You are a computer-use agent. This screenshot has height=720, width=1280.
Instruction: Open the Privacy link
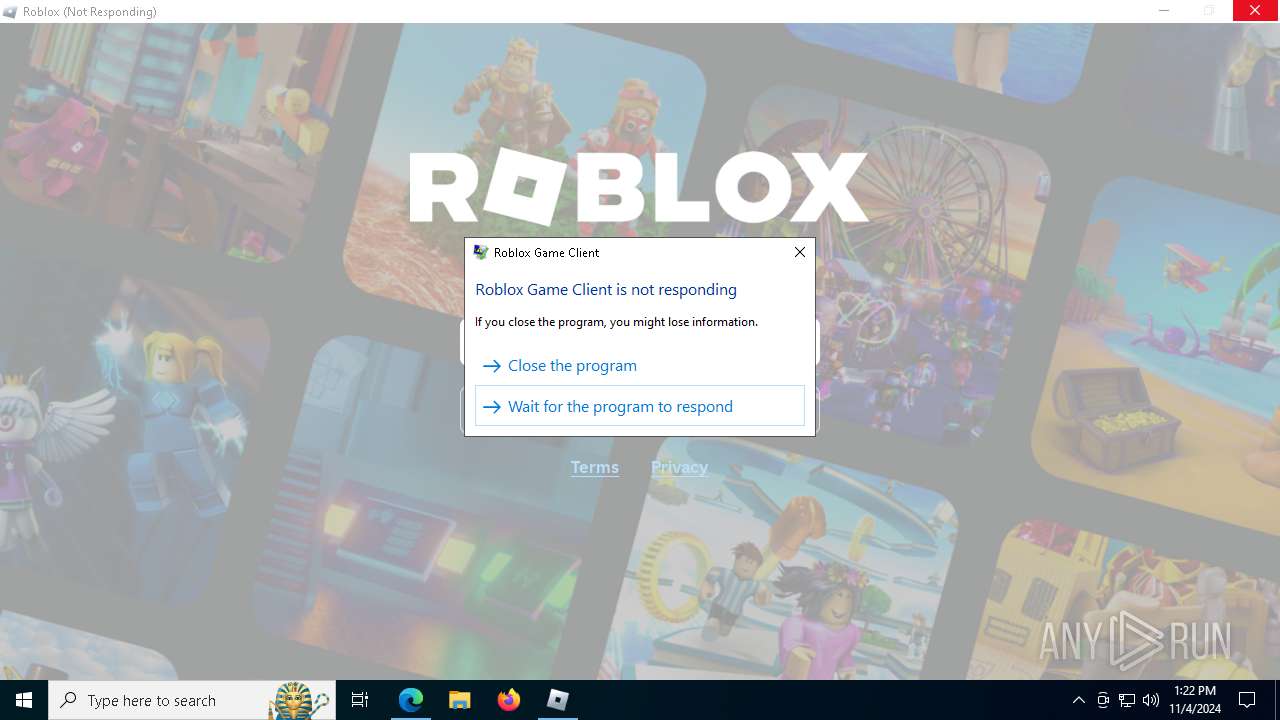point(679,467)
